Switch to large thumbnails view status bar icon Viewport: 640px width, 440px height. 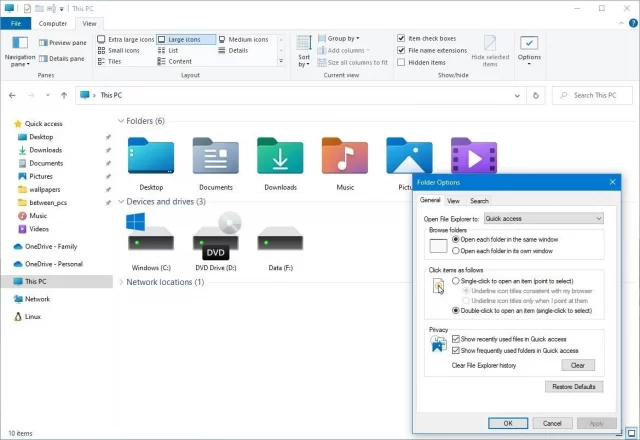[x=631, y=433]
